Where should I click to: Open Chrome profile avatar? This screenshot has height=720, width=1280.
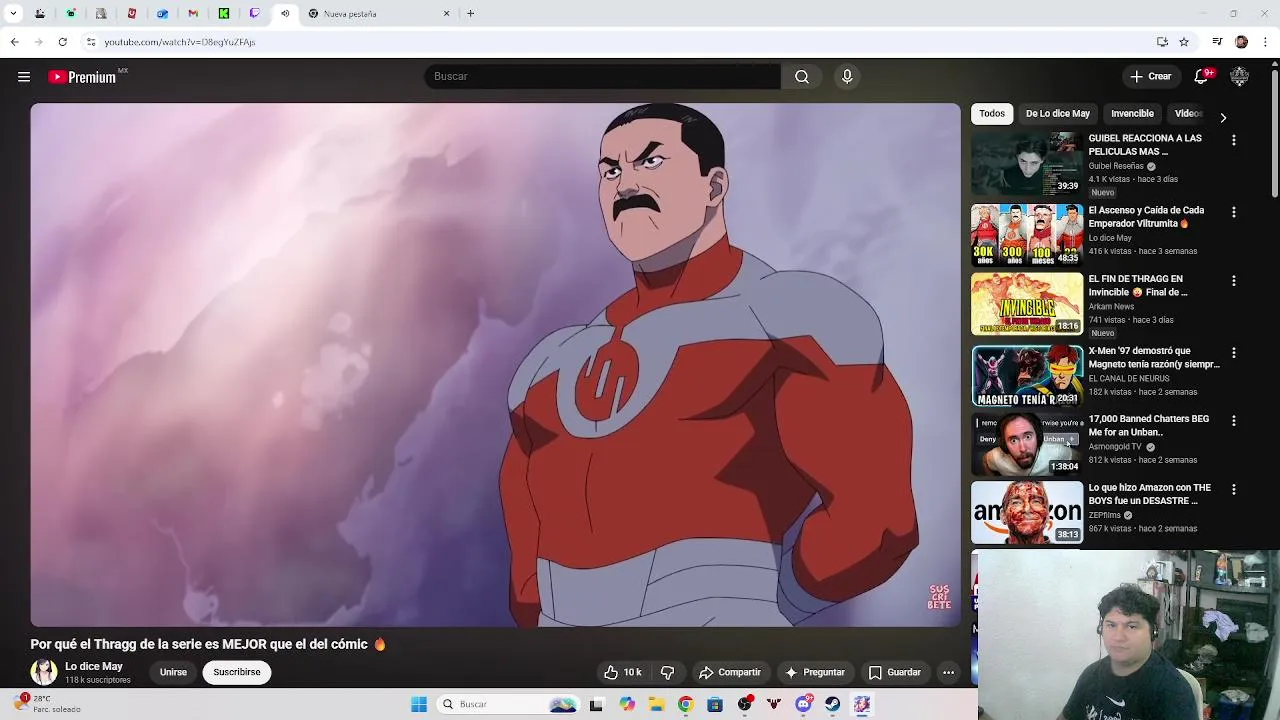click(x=1241, y=42)
